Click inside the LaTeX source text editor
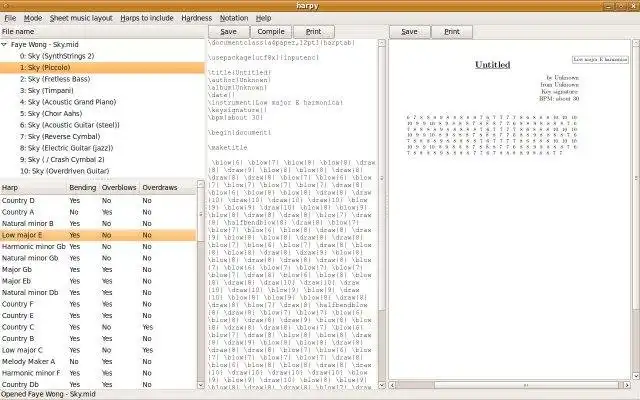Image resolution: width=640 pixels, height=400 pixels. pyautogui.click(x=292, y=214)
